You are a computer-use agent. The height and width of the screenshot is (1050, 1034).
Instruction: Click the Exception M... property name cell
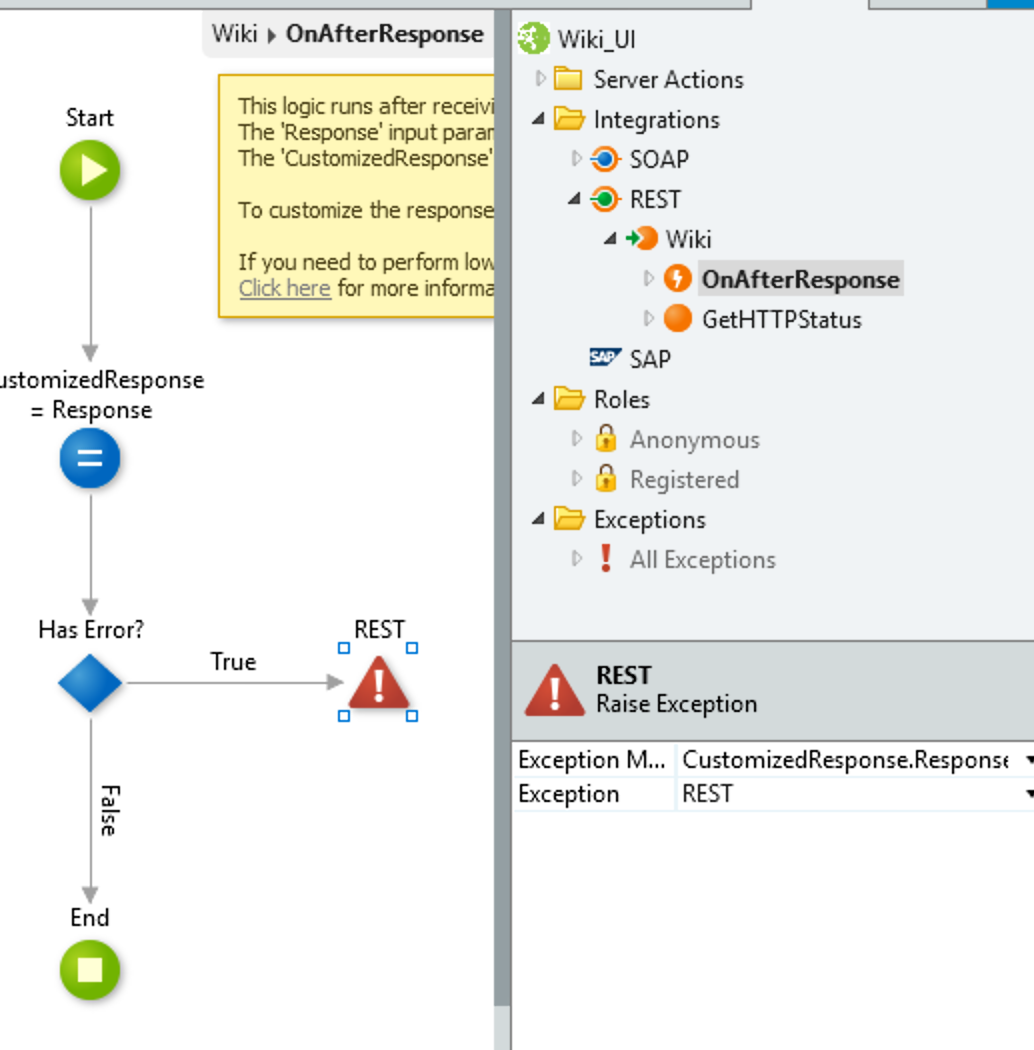[x=594, y=759]
